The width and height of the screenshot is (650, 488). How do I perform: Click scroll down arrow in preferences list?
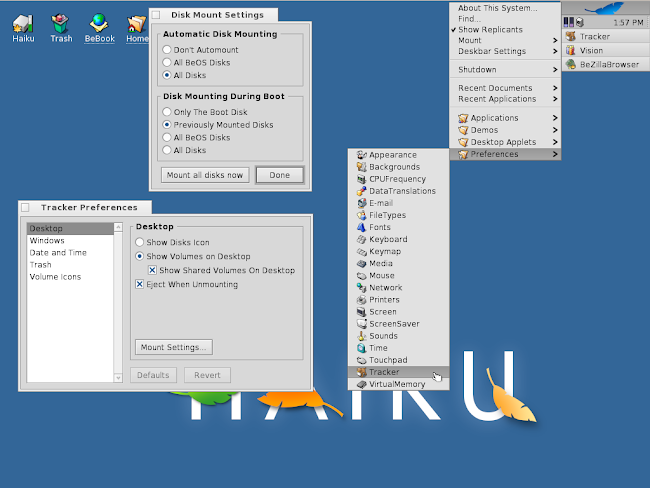118,378
